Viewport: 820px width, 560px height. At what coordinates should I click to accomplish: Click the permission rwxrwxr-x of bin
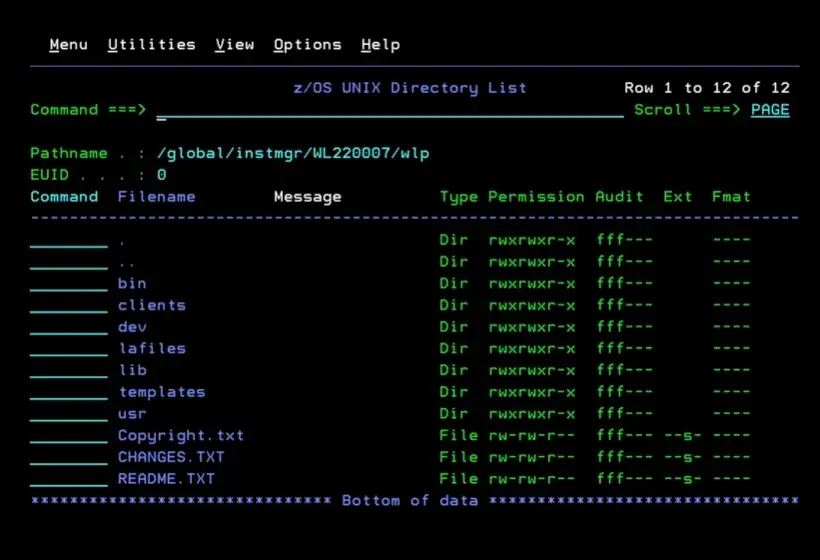pos(531,283)
